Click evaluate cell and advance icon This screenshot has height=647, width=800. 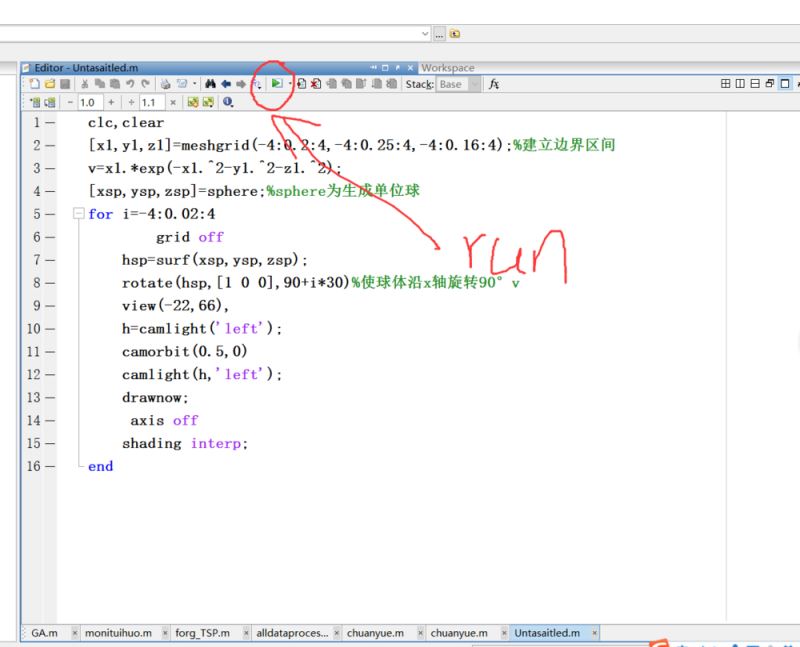(49, 103)
